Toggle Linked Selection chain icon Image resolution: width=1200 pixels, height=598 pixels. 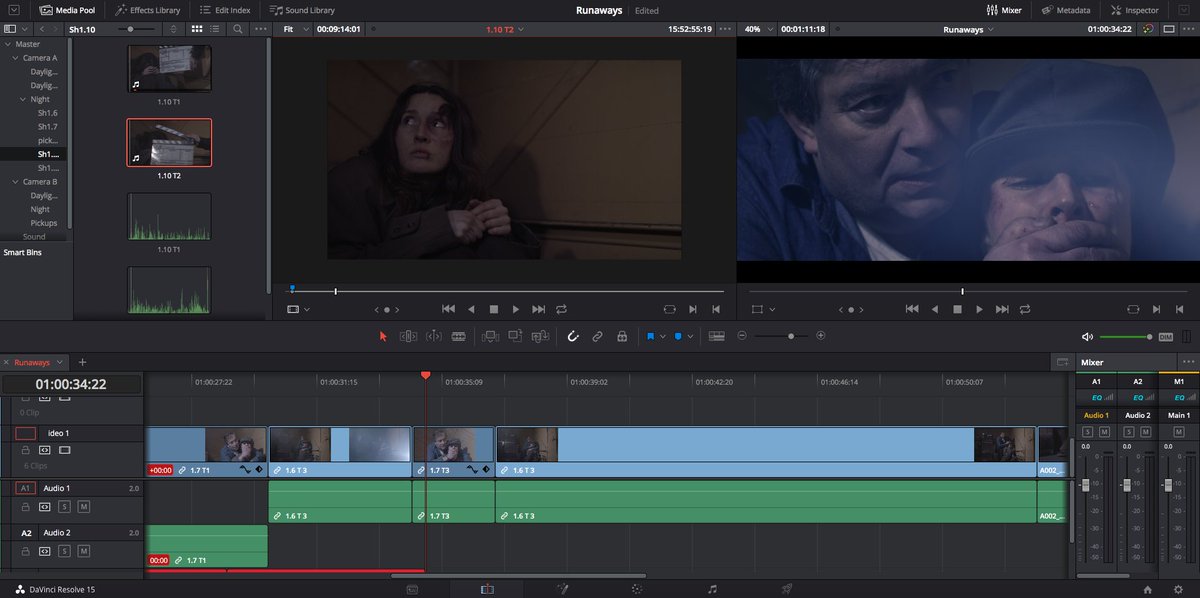tap(597, 337)
